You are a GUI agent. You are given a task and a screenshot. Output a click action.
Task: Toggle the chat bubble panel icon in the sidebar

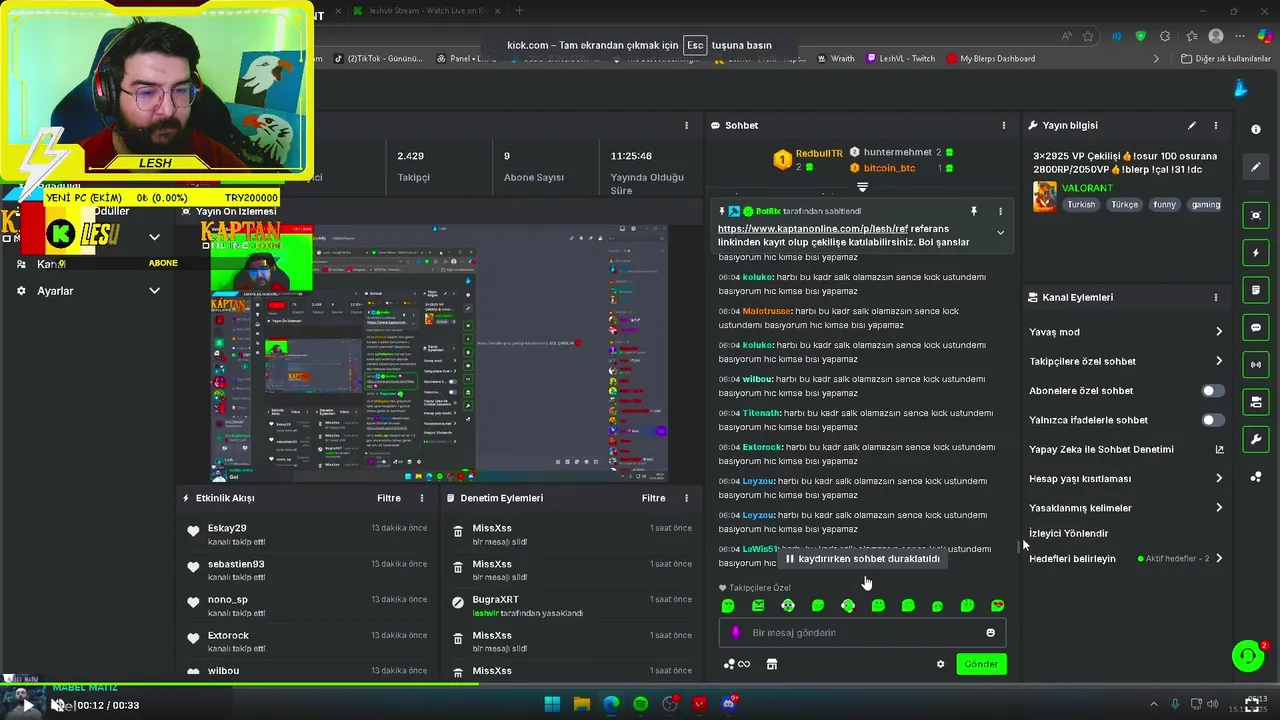pyautogui.click(x=1256, y=328)
